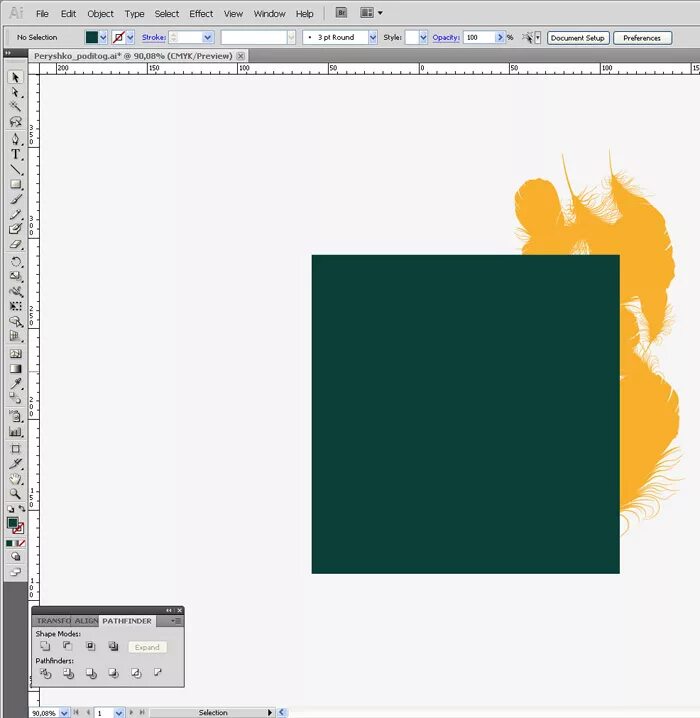
Task: Select the Artboard tool
Action: (x=15, y=449)
